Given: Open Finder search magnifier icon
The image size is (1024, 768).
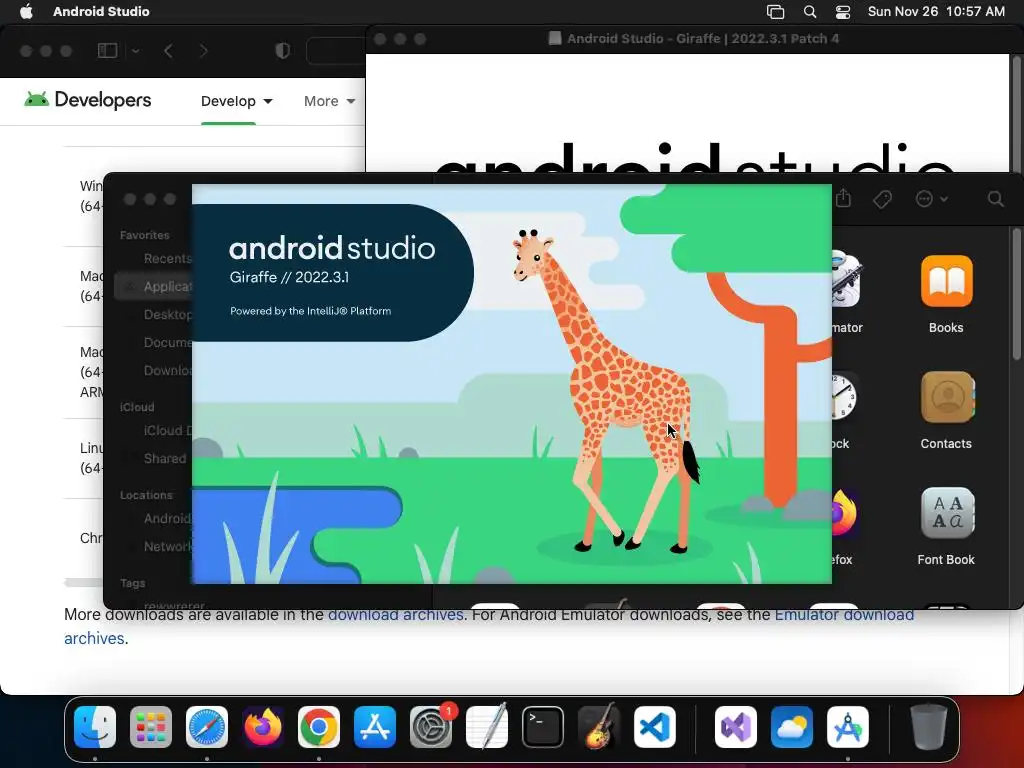Looking at the screenshot, I should [995, 199].
